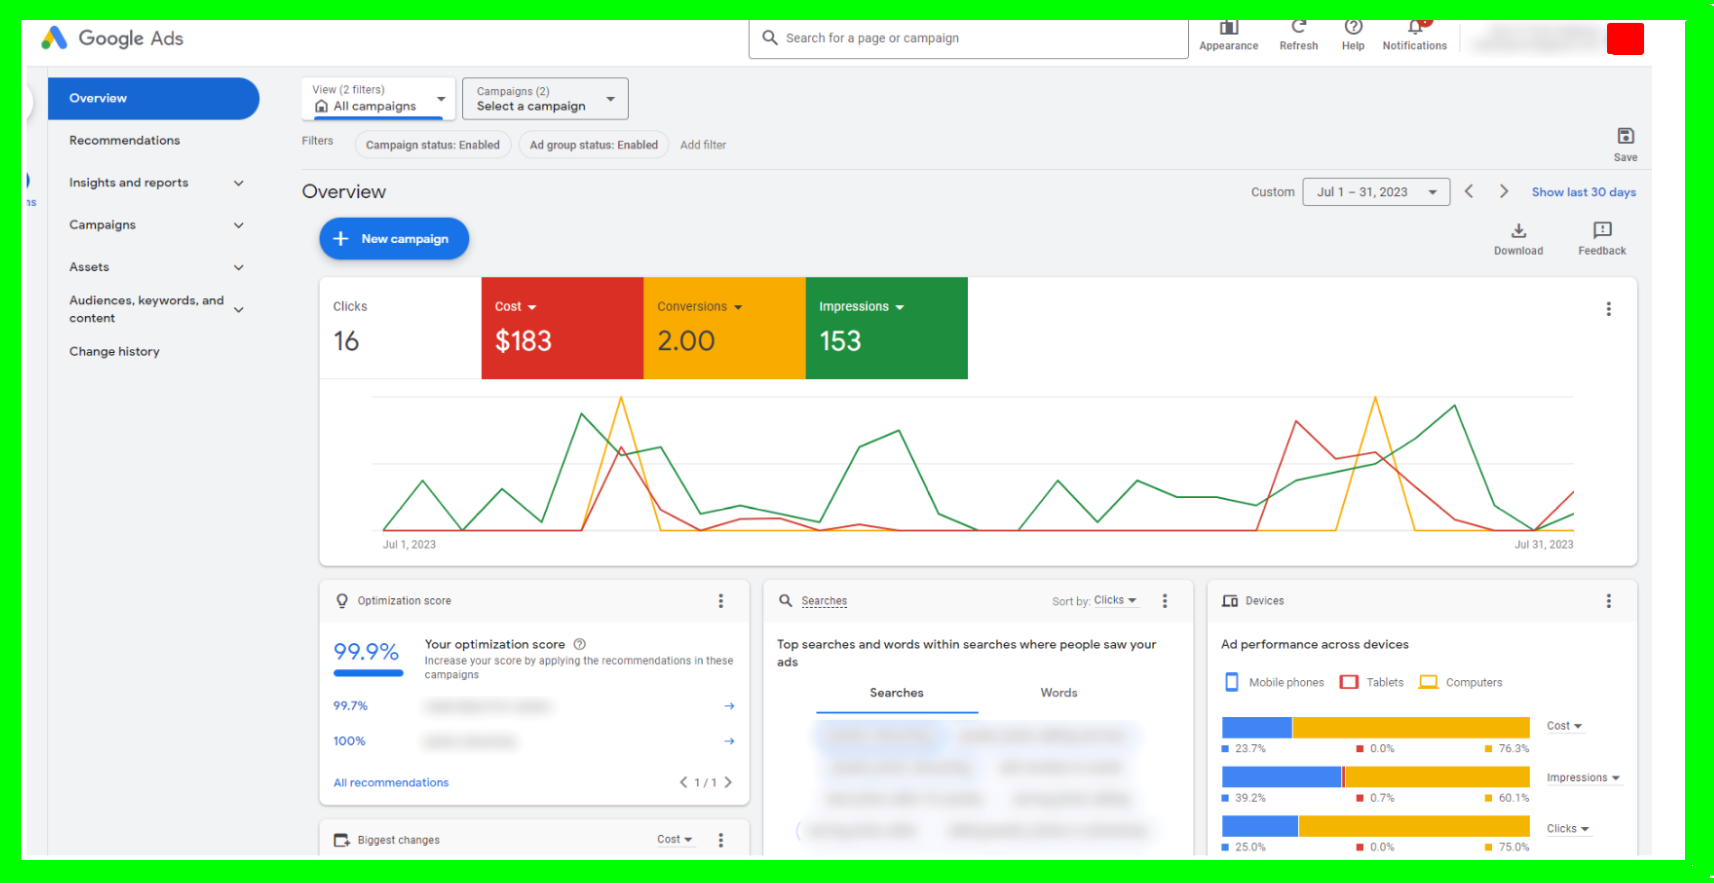
Task: Open Optimization score card options menu
Action: (x=720, y=601)
